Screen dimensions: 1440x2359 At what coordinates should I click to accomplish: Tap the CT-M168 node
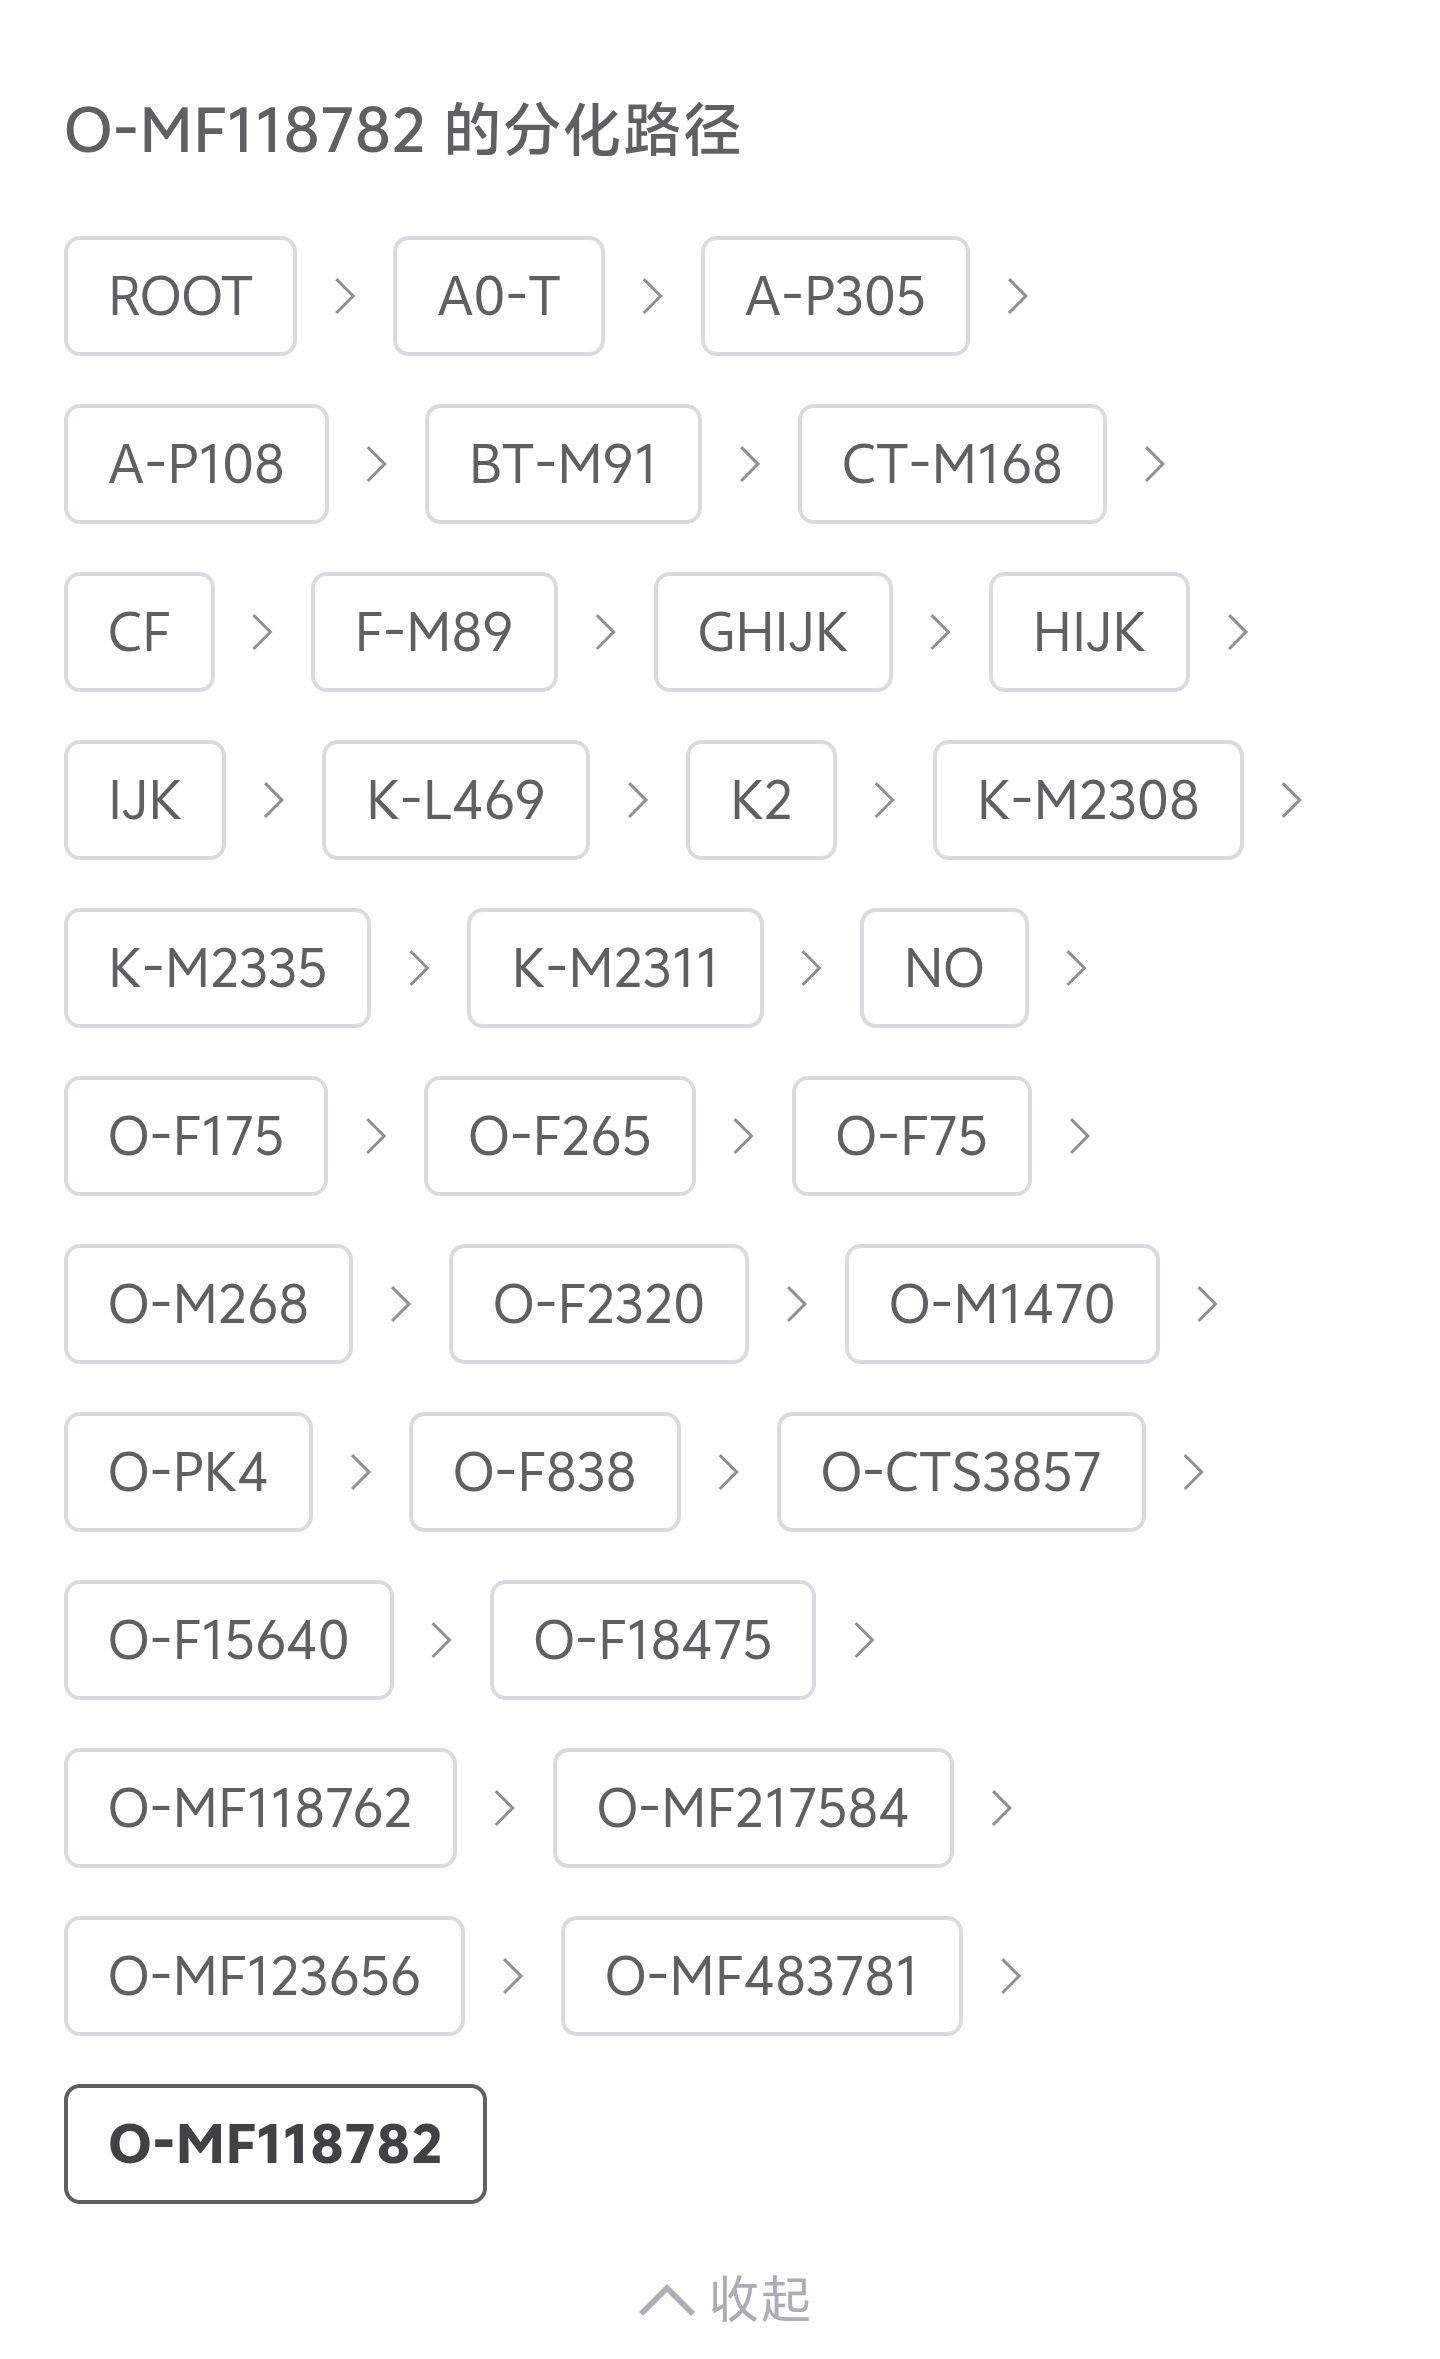pos(951,464)
